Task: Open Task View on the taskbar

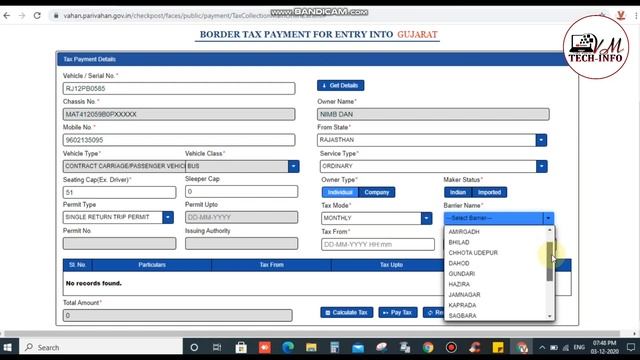Action: [217, 347]
